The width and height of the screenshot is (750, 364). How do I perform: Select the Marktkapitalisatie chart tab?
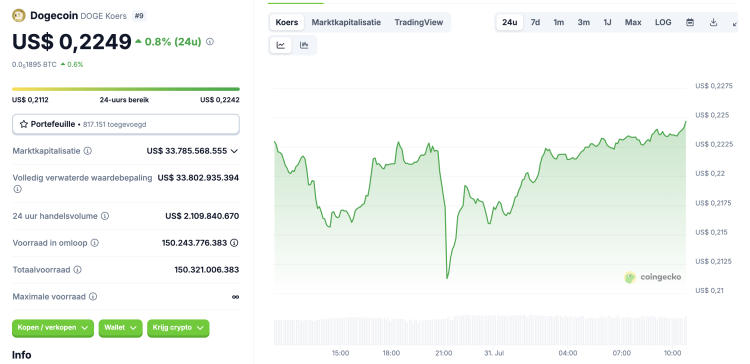(x=346, y=22)
